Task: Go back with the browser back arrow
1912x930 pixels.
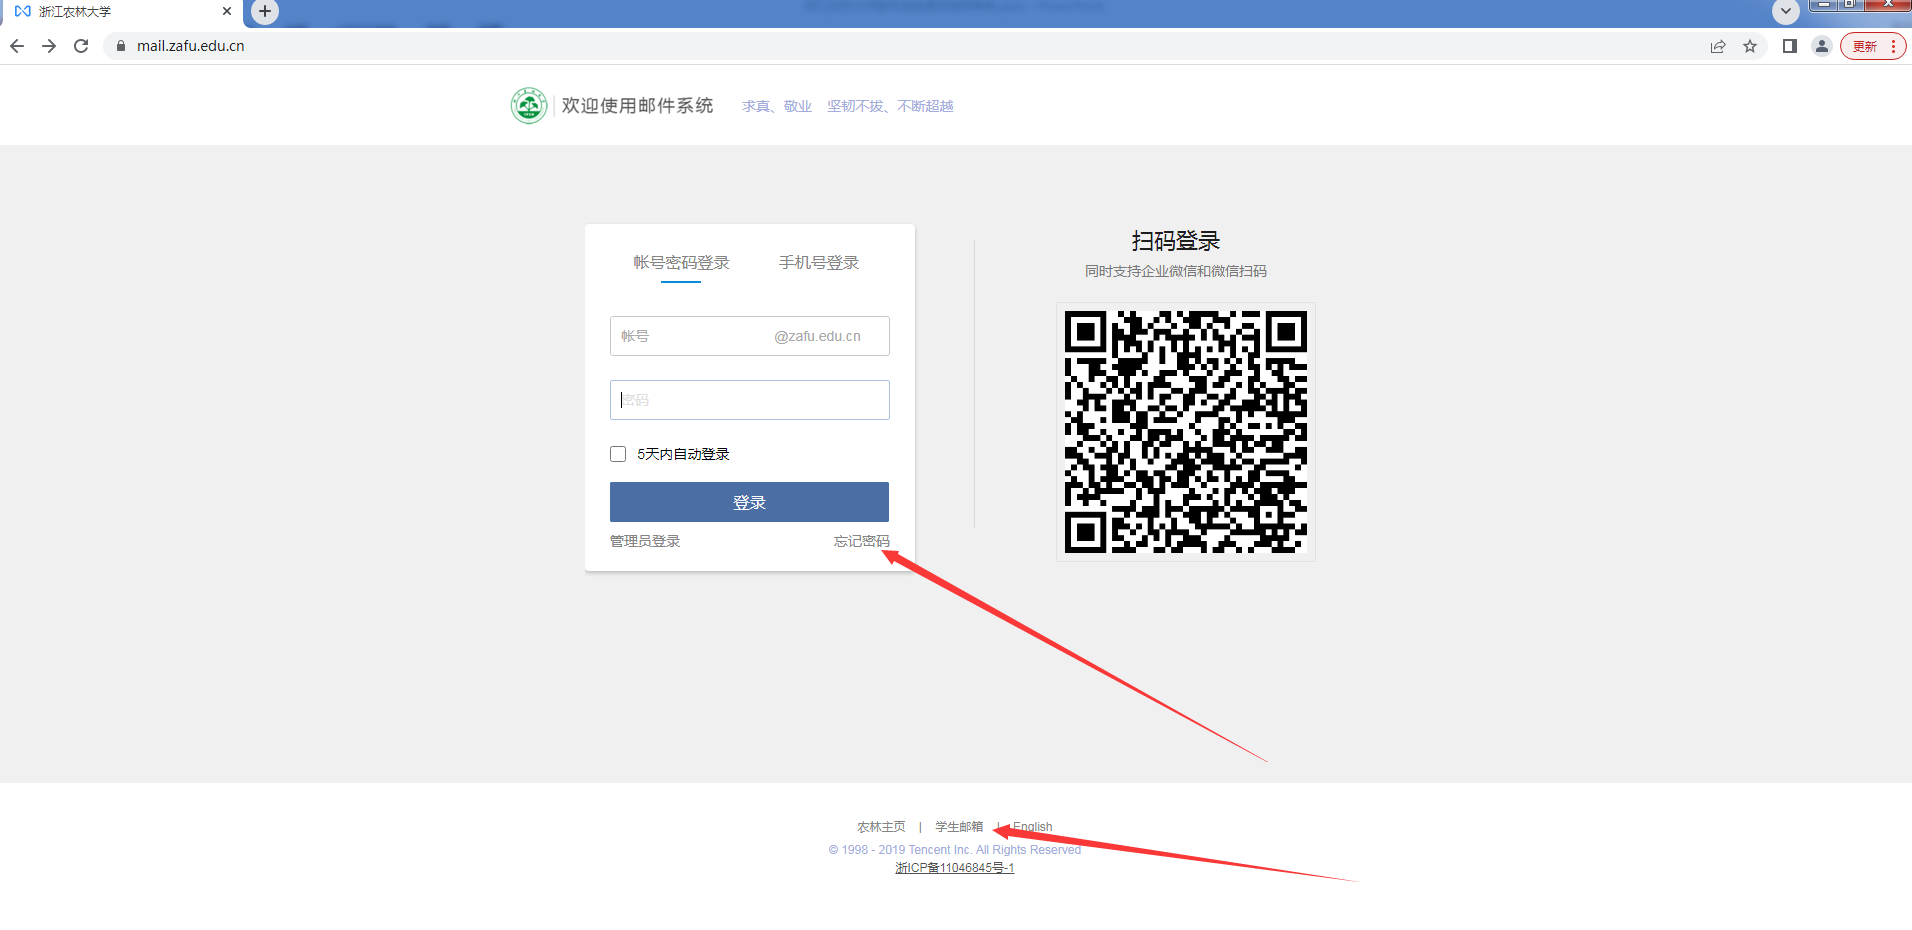Action: click(x=17, y=46)
